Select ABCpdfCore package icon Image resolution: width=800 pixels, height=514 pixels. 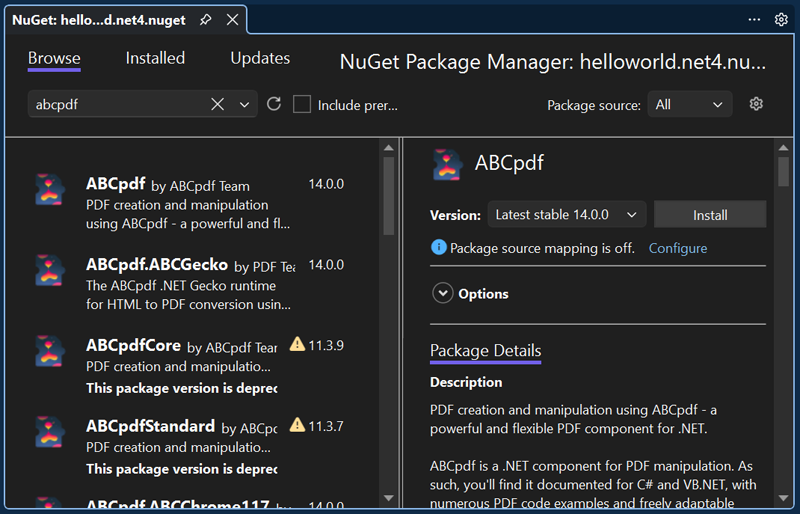49,351
